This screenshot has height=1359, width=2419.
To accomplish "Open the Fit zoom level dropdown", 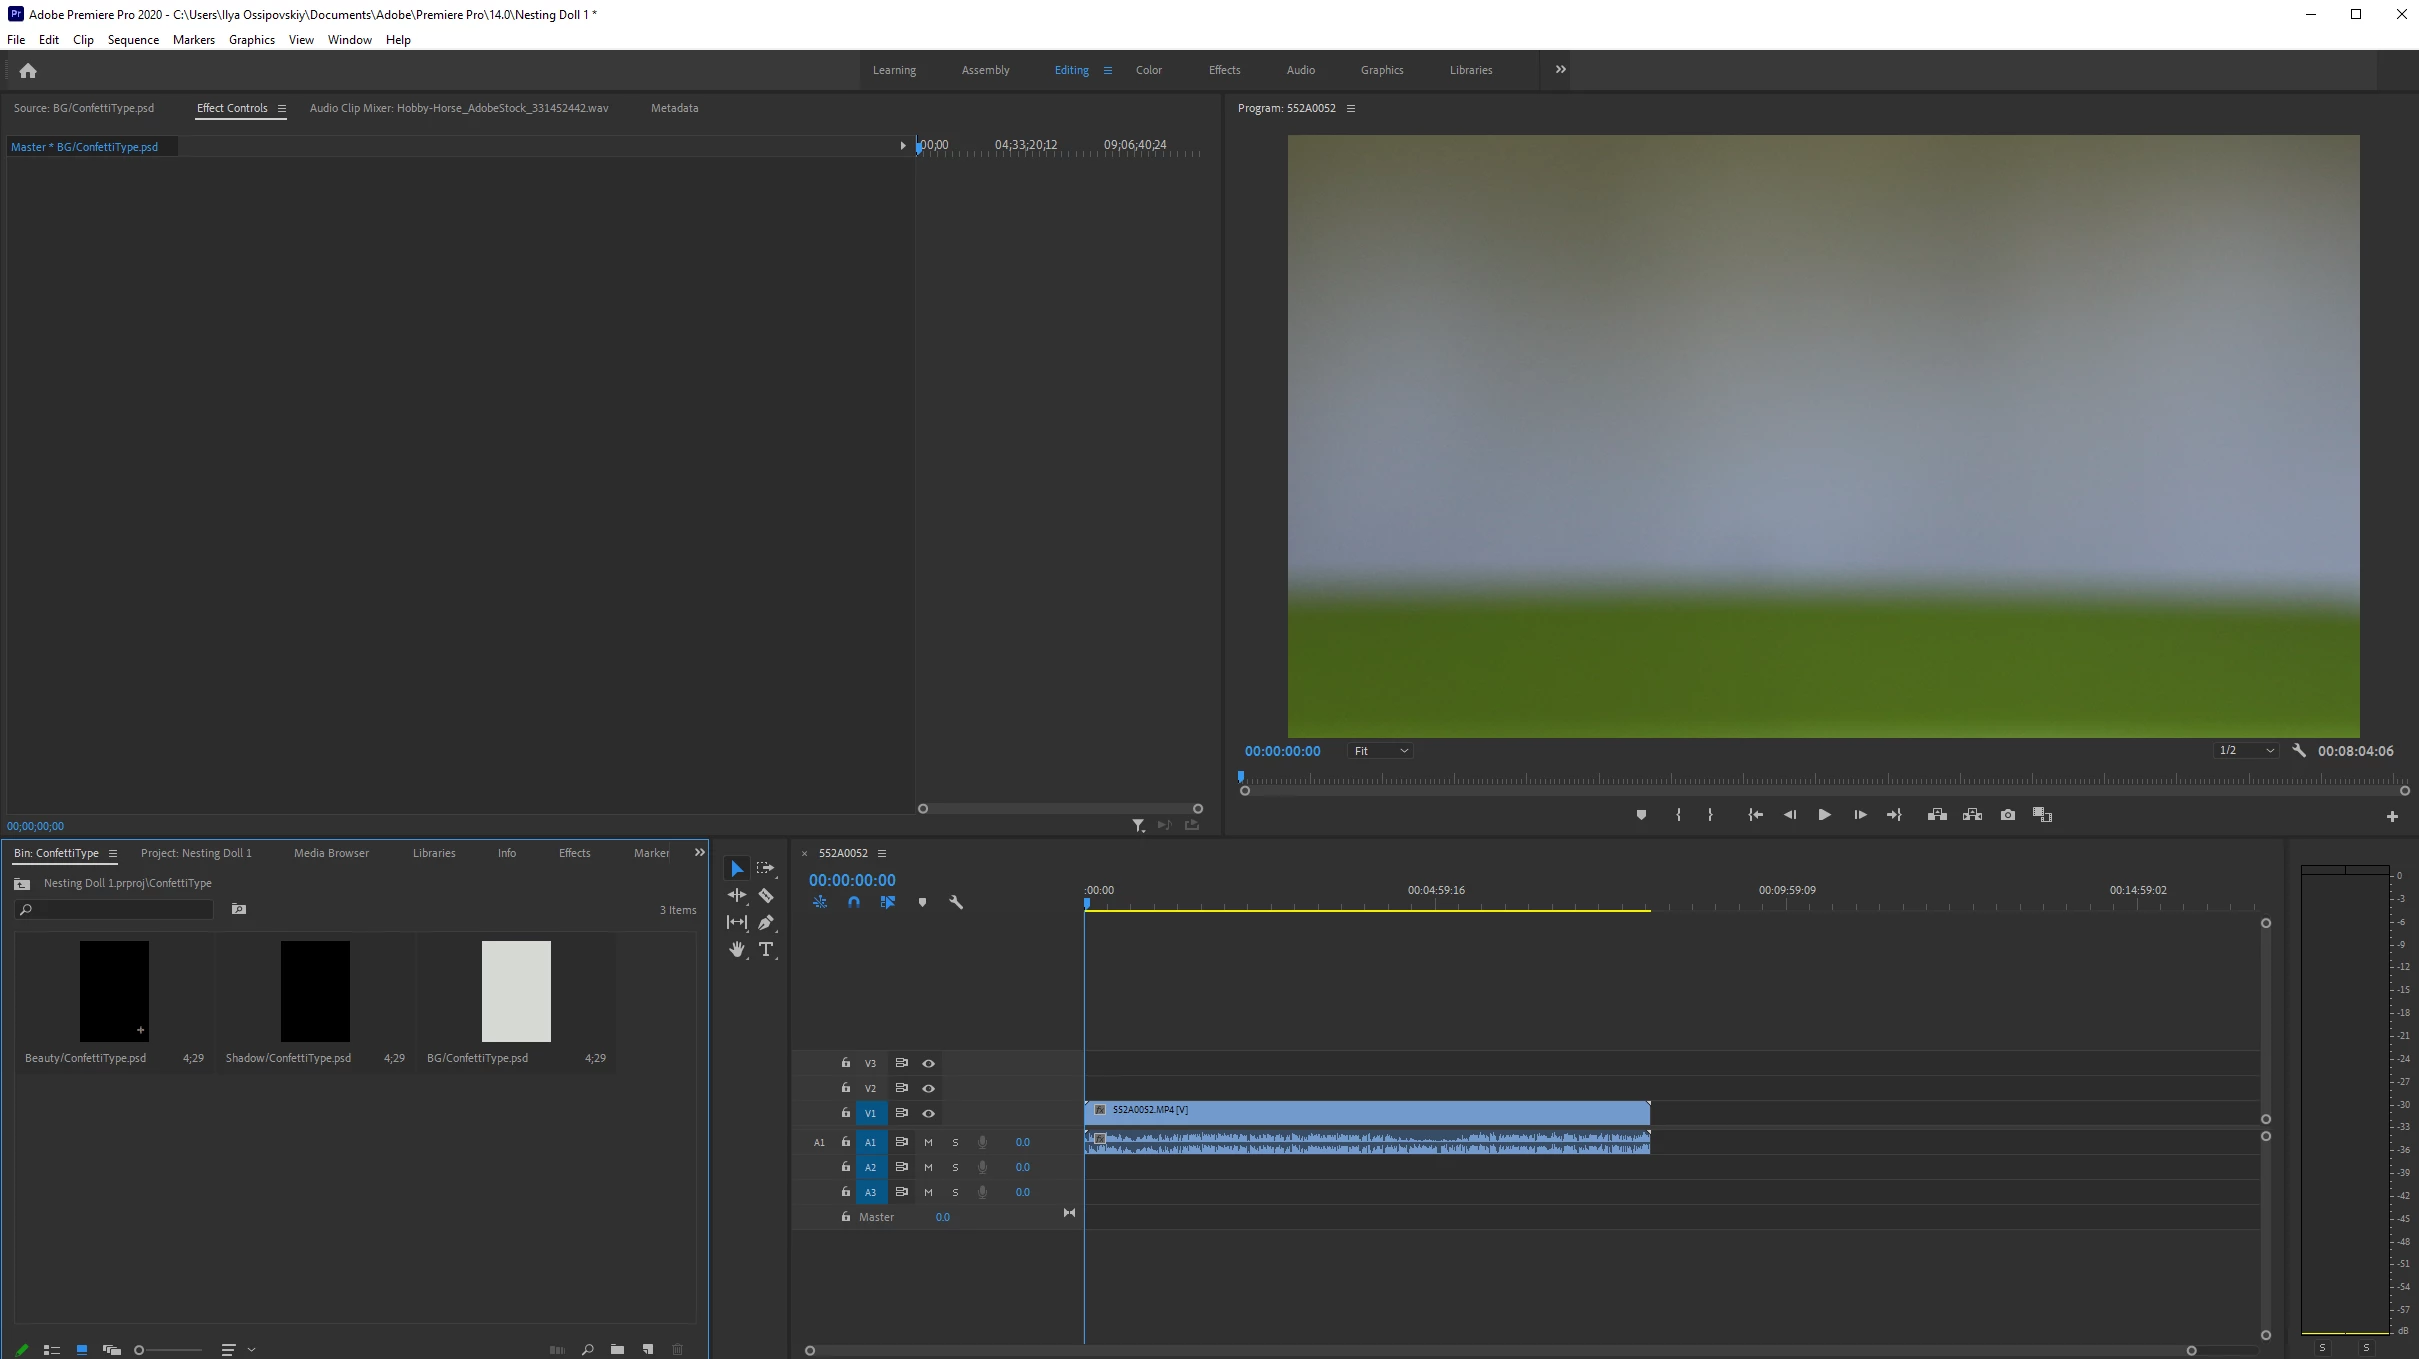I will 1380,751.
